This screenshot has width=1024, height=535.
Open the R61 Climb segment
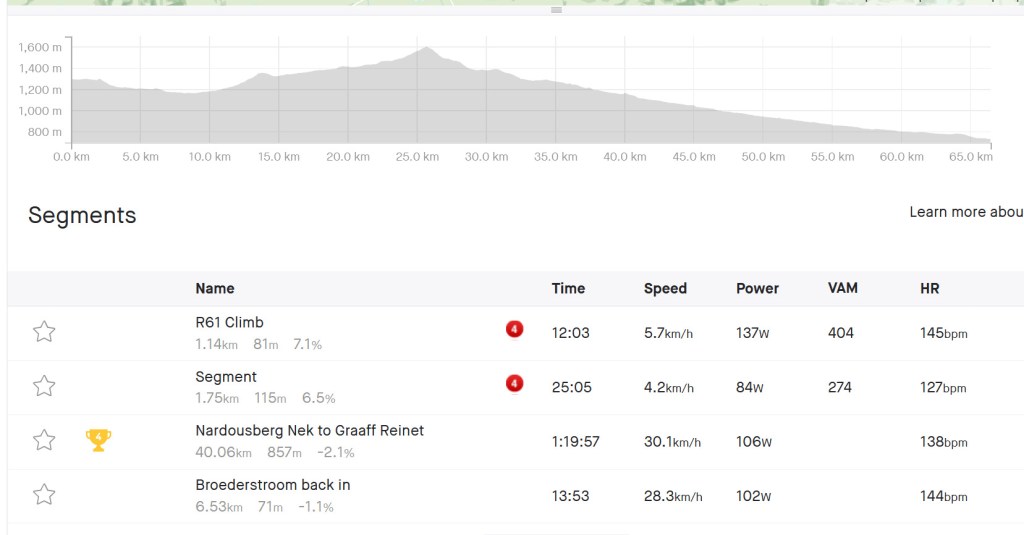coord(229,322)
